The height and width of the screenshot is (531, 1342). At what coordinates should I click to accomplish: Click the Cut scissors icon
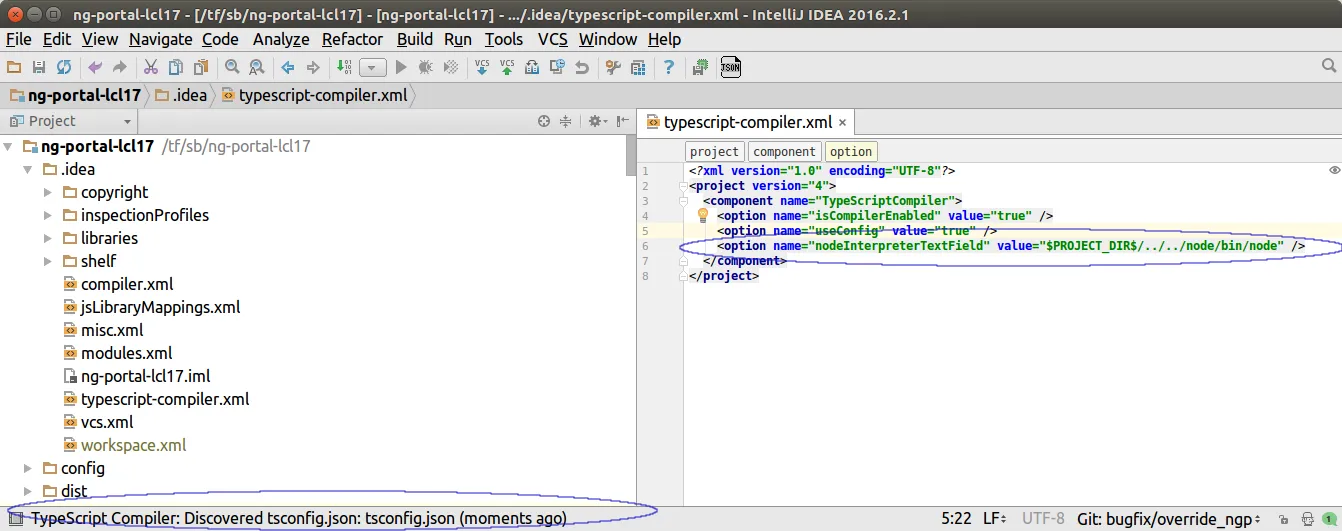click(x=151, y=67)
